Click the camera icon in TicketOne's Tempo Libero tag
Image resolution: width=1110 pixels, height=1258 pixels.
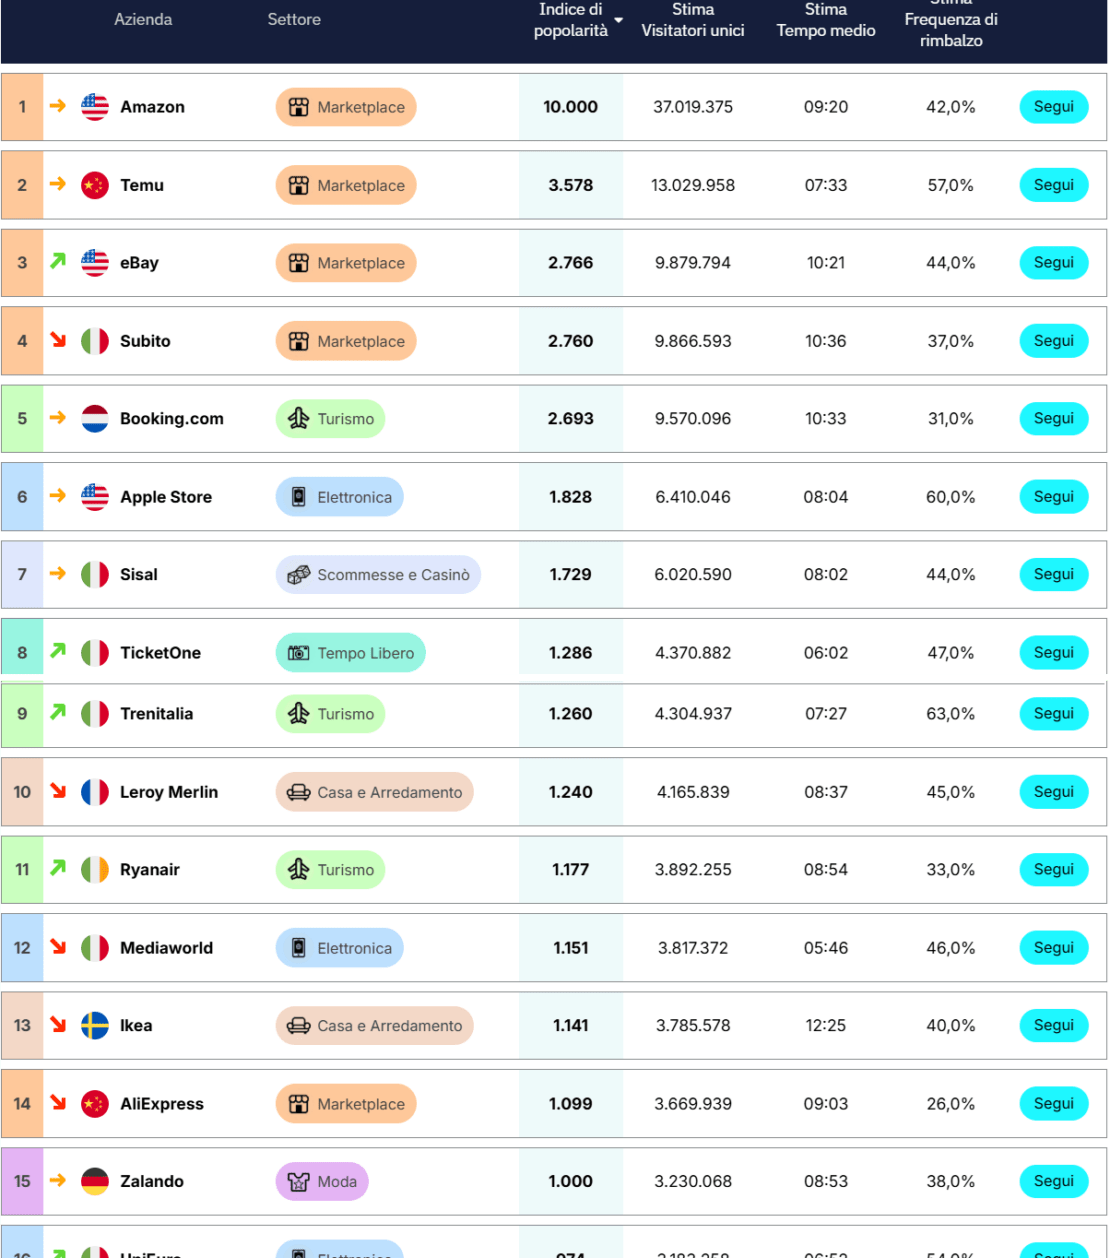[x=298, y=653]
